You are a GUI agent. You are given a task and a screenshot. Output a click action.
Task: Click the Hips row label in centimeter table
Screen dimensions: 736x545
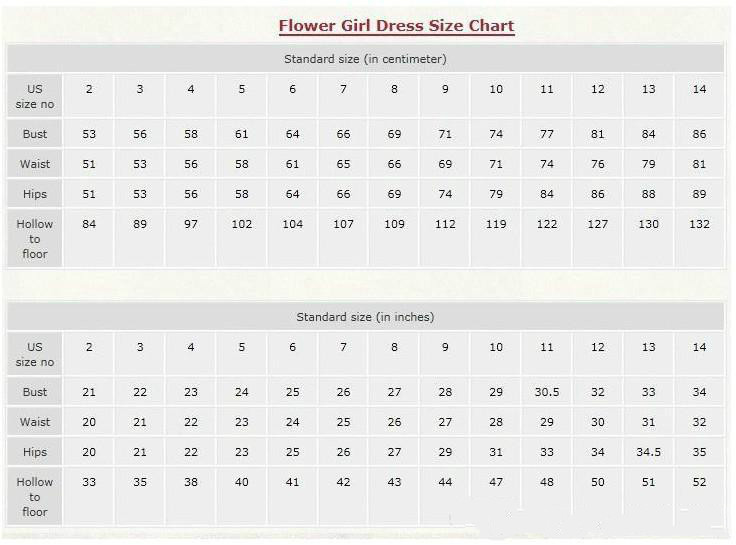(35, 194)
